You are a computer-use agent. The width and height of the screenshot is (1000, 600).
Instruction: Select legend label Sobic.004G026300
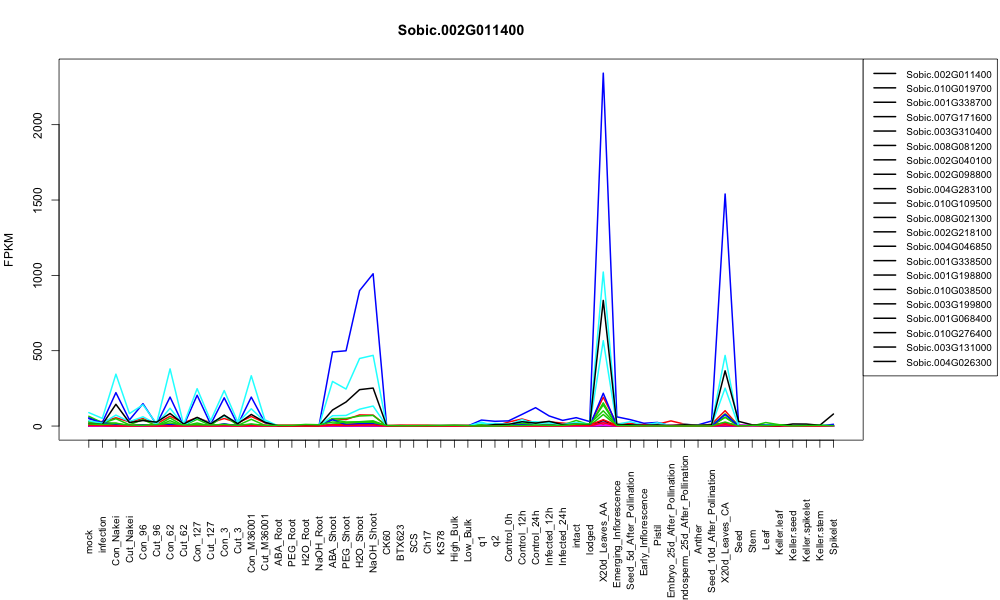(x=948, y=362)
